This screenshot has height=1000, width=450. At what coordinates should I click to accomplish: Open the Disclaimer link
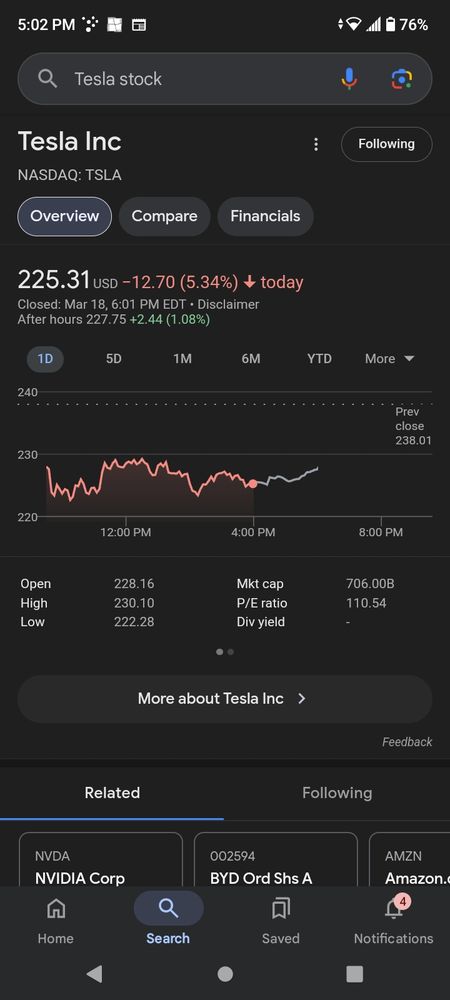(x=228, y=305)
